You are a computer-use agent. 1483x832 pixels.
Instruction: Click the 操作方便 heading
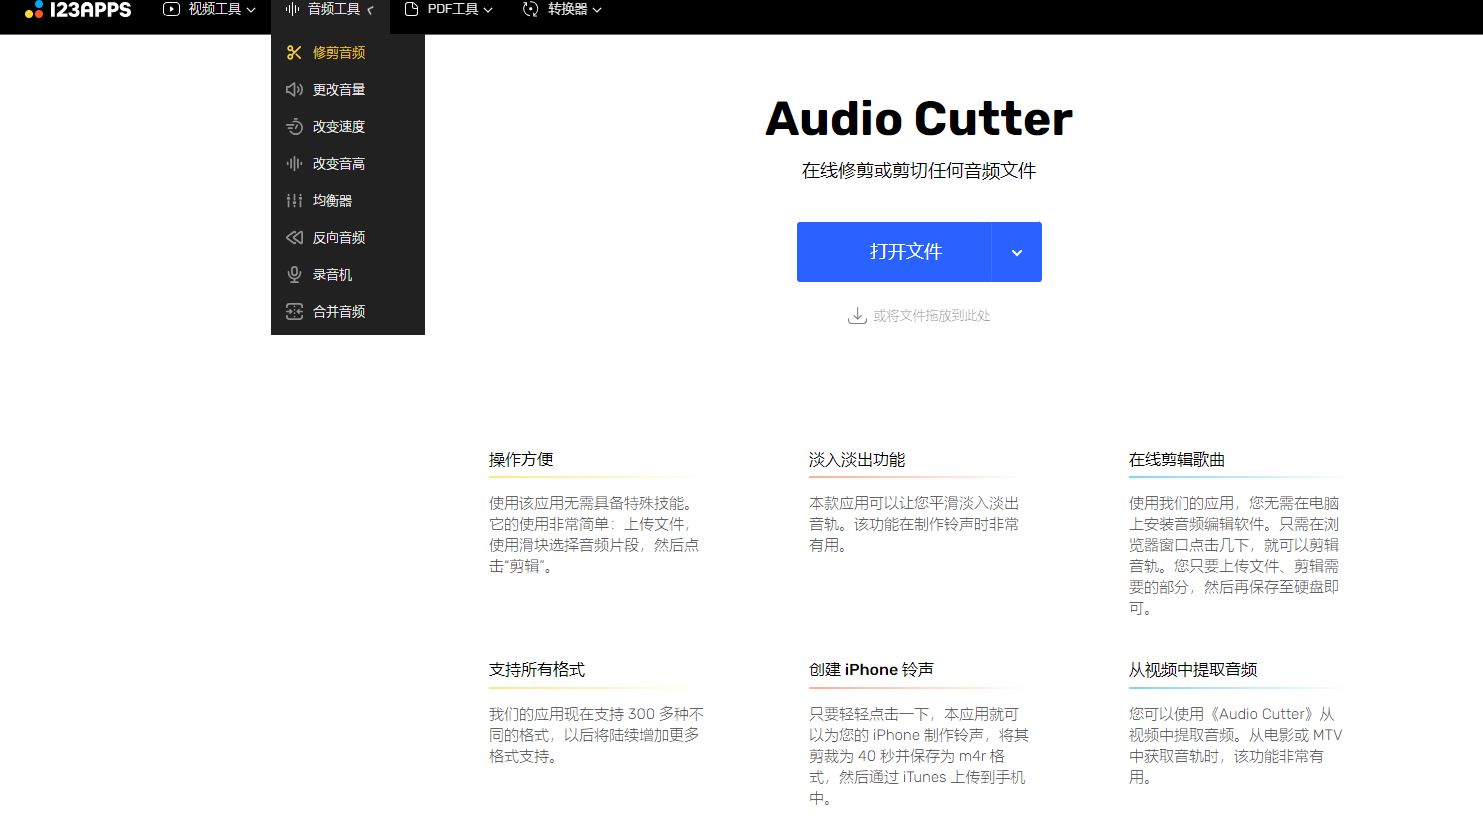521,460
